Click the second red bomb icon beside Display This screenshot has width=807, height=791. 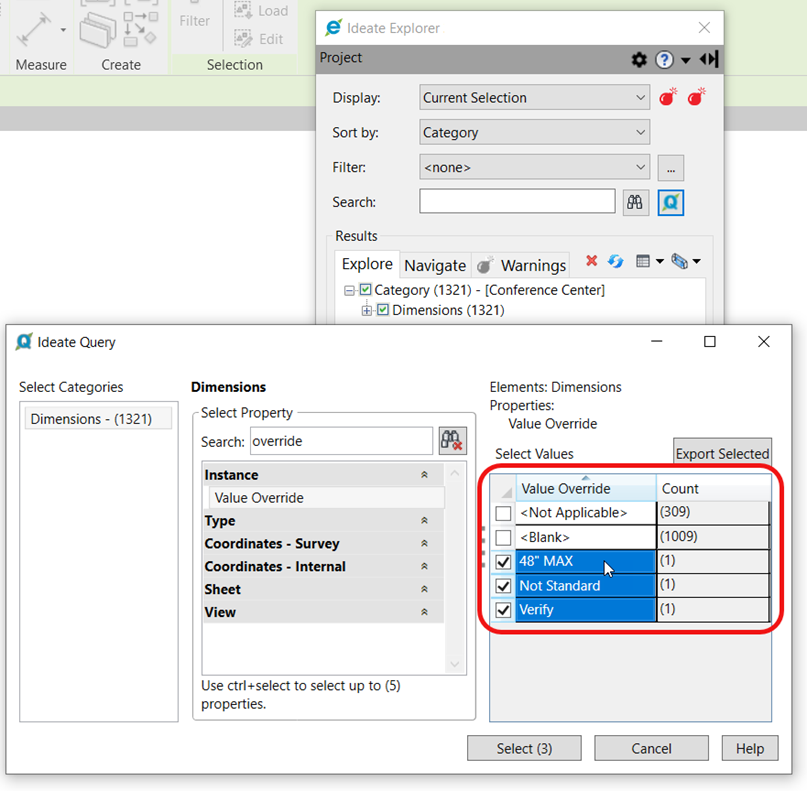tap(696, 97)
